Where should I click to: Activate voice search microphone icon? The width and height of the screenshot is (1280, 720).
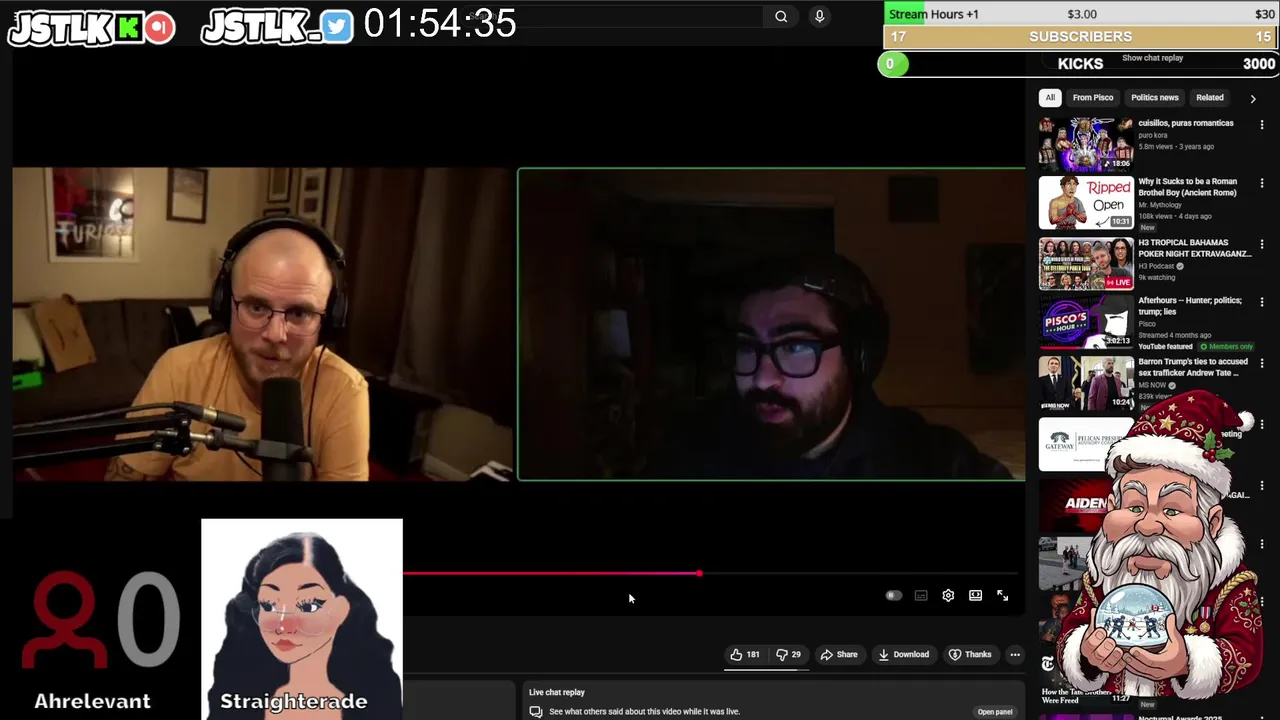point(819,16)
